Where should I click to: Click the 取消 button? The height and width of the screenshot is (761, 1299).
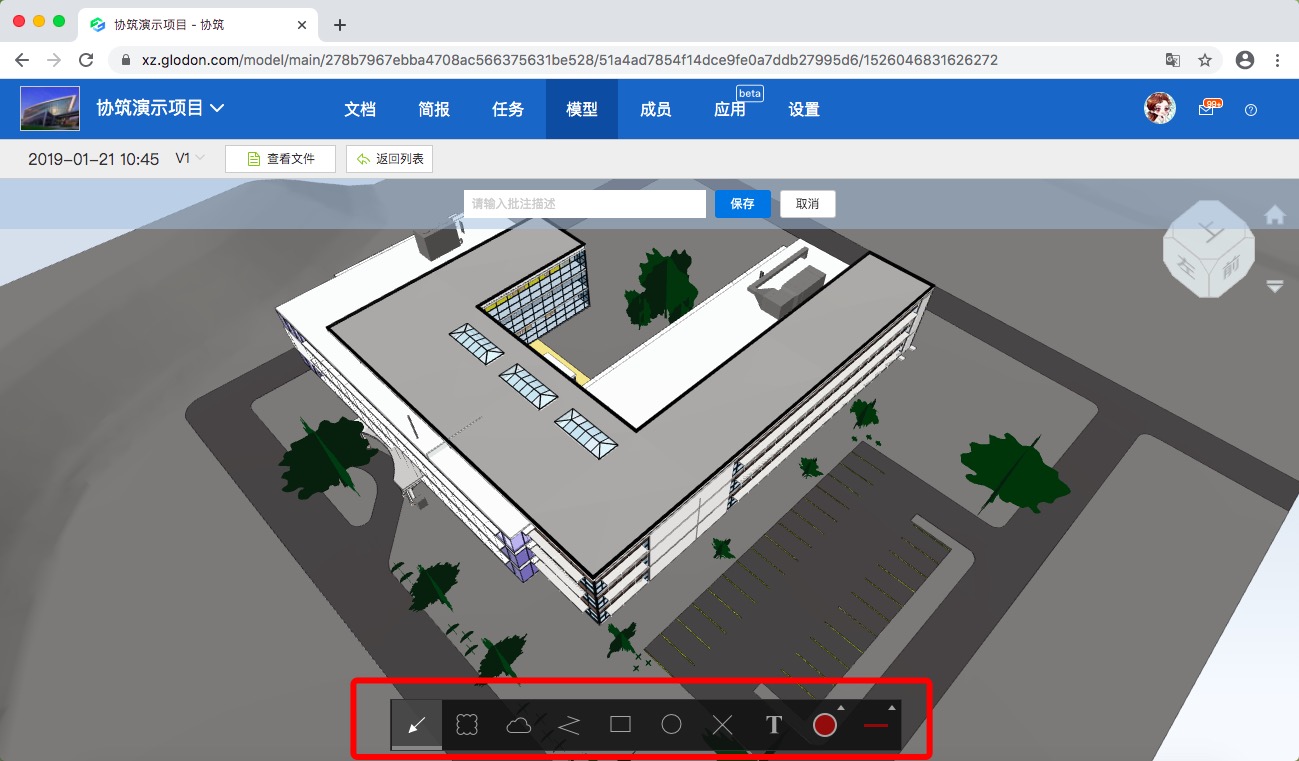807,204
